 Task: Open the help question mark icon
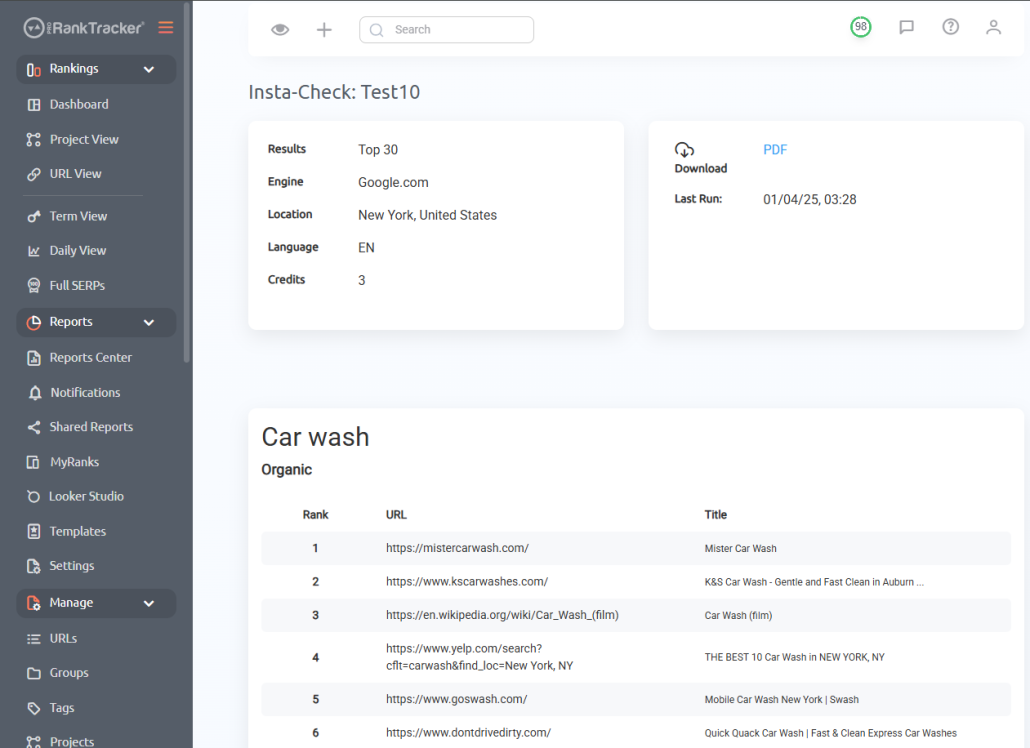[x=951, y=27]
